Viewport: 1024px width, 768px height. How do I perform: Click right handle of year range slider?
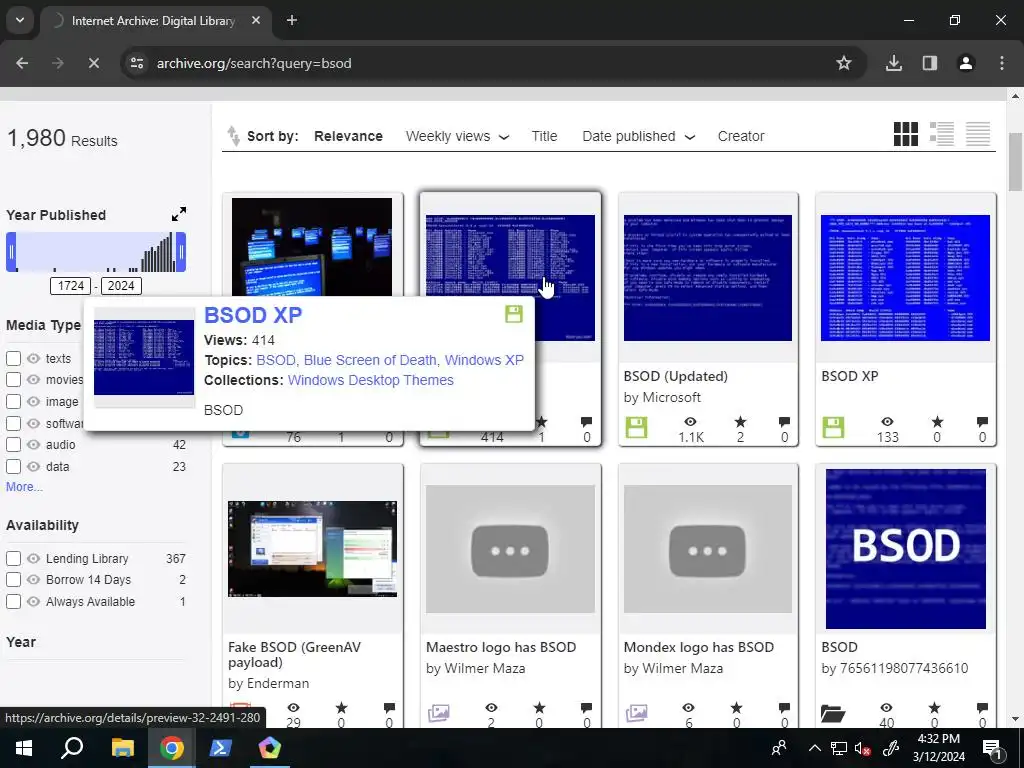click(181, 252)
